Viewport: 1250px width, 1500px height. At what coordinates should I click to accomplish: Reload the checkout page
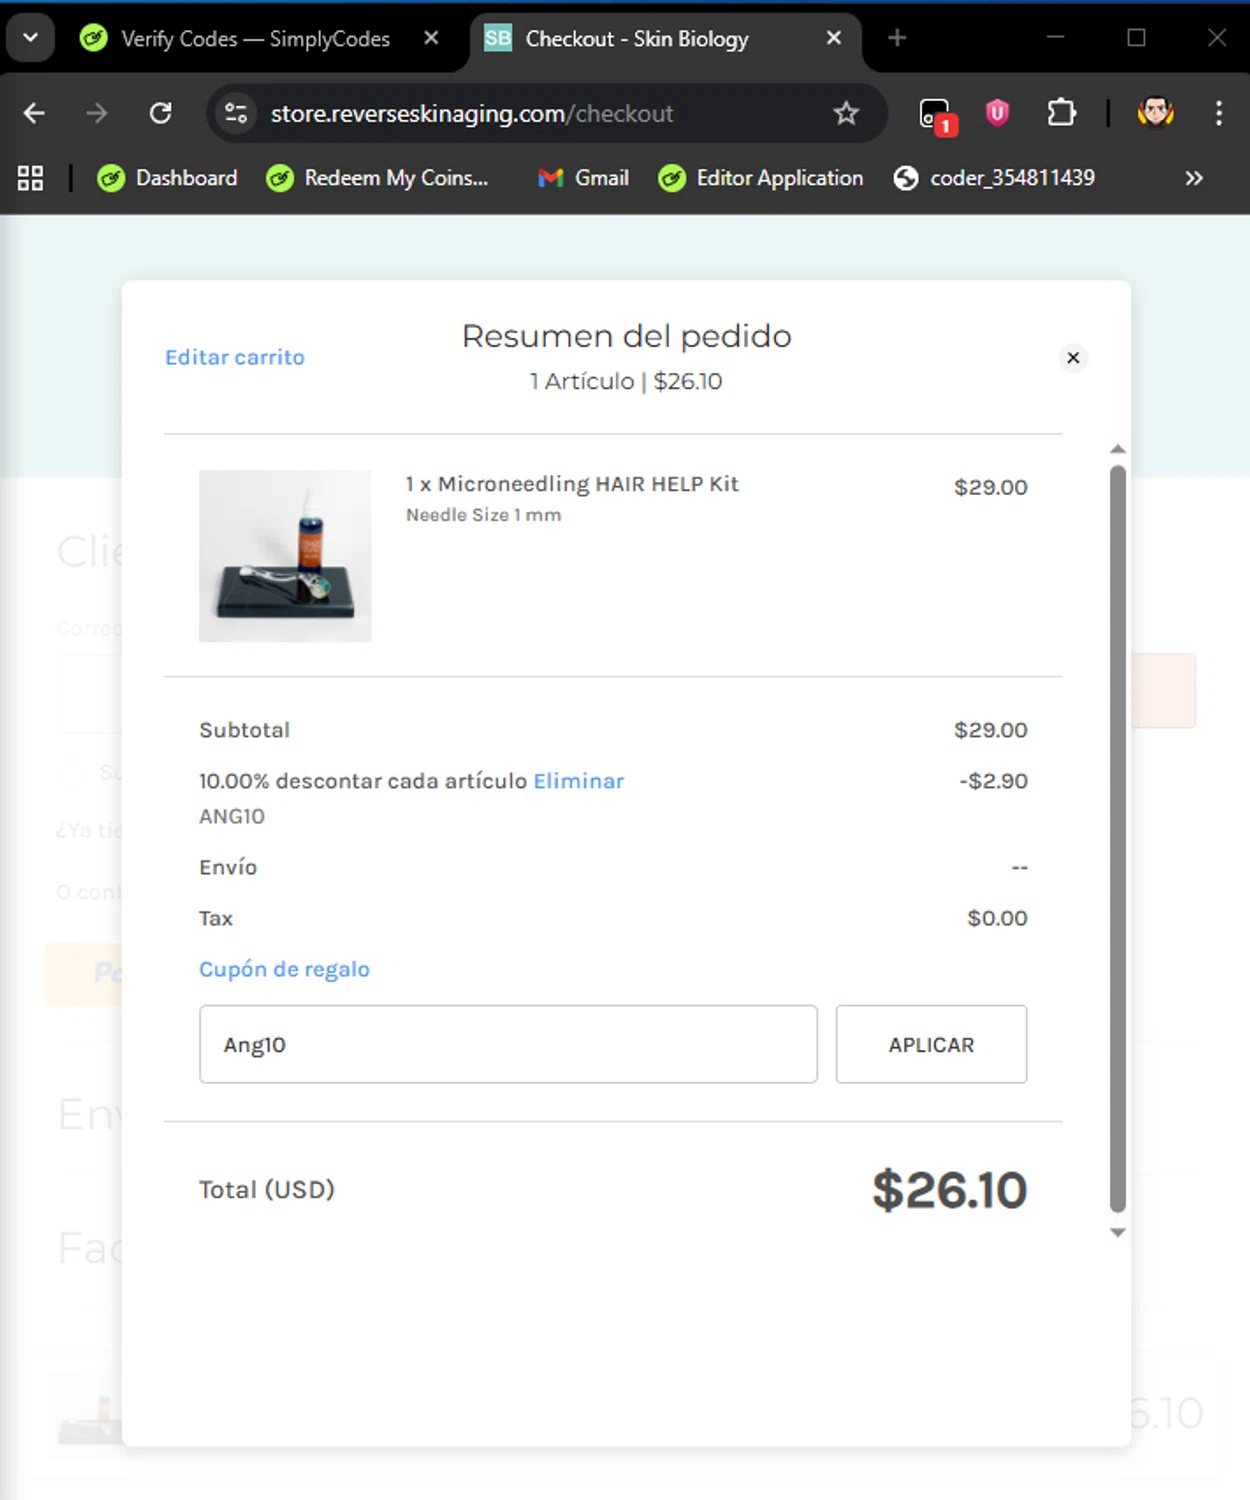click(x=160, y=113)
